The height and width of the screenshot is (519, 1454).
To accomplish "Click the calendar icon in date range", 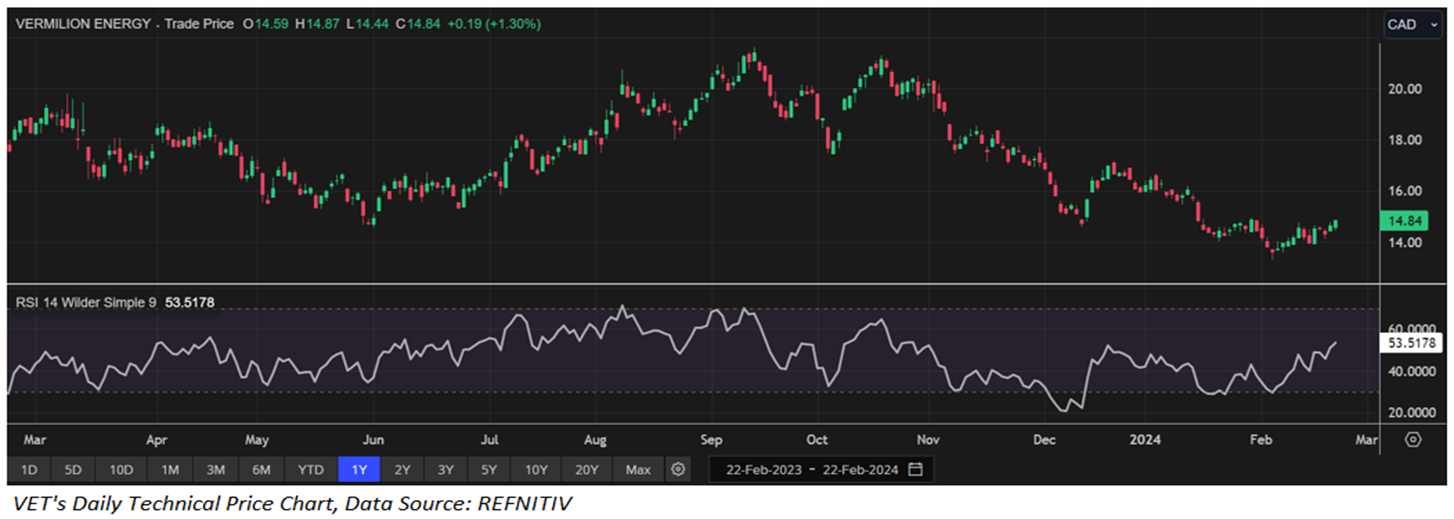I will coord(916,469).
